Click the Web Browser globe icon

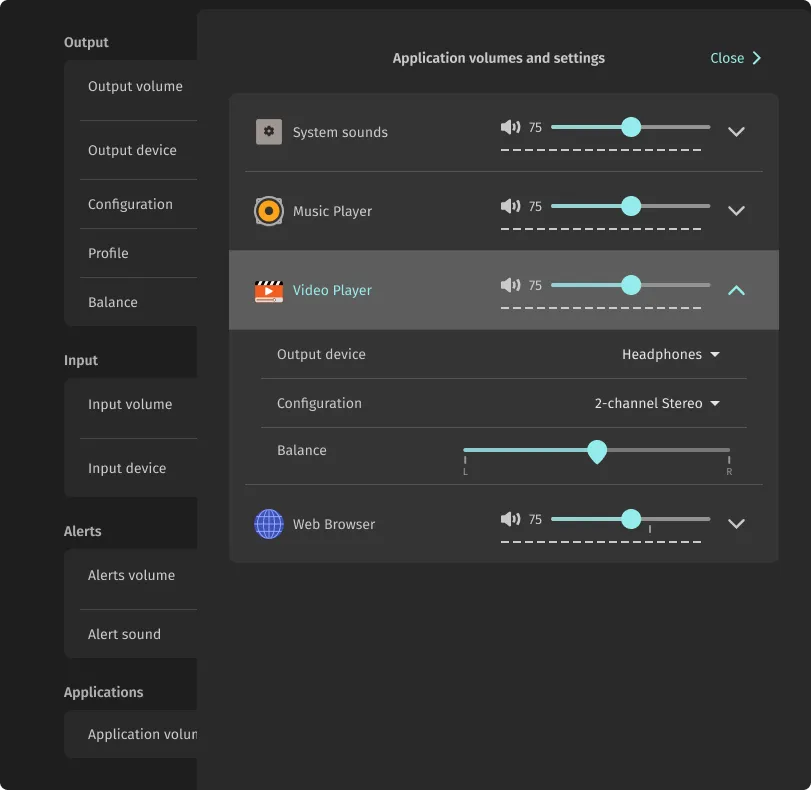(268, 523)
